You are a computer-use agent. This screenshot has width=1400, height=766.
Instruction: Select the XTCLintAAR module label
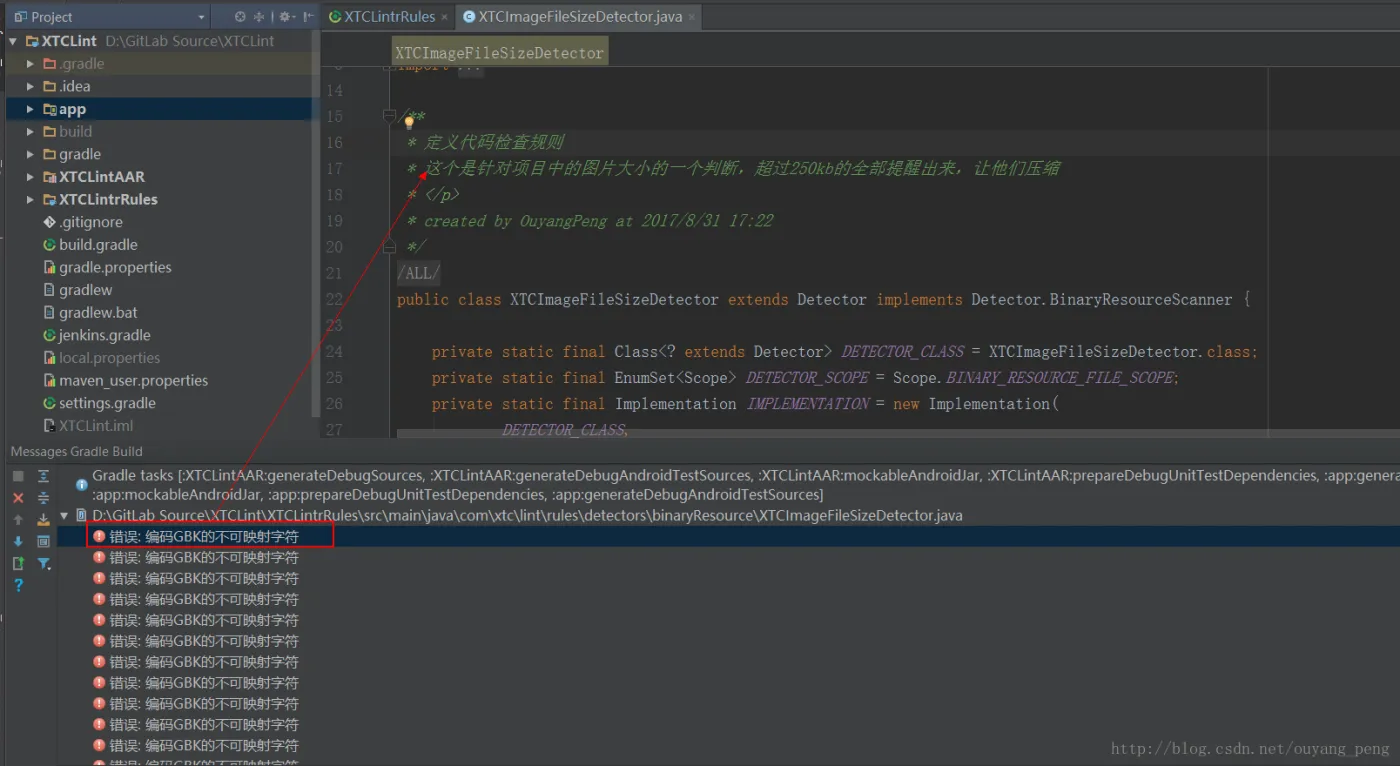(102, 177)
